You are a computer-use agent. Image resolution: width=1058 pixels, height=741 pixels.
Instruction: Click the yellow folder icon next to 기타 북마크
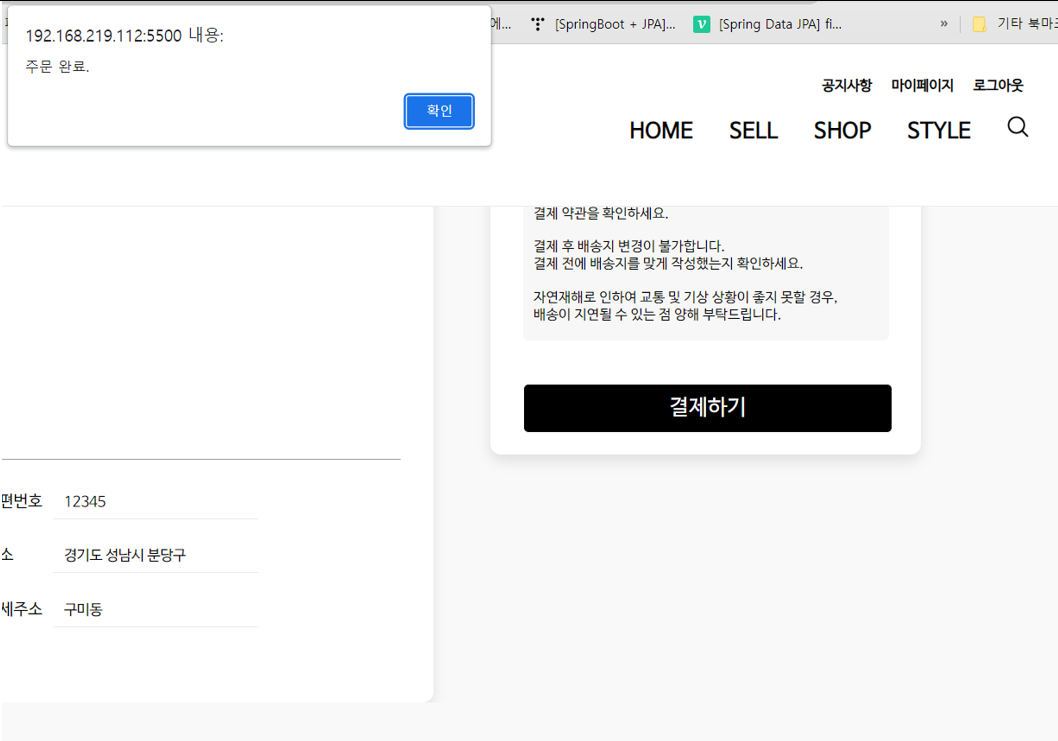(980, 23)
